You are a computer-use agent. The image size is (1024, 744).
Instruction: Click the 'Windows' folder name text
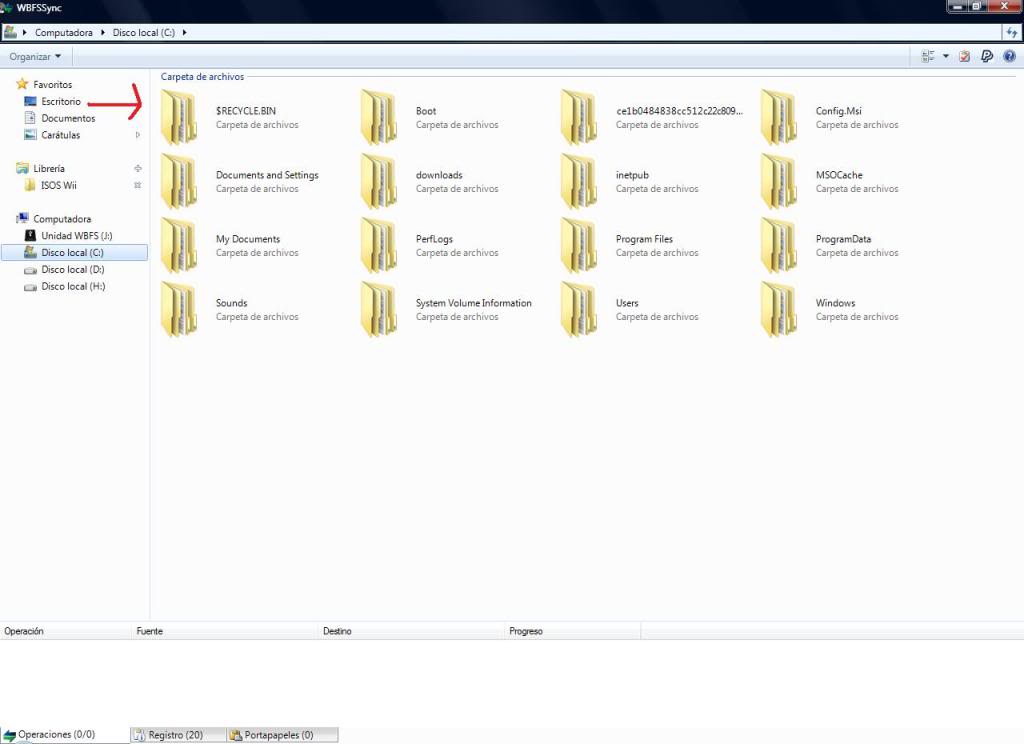835,303
